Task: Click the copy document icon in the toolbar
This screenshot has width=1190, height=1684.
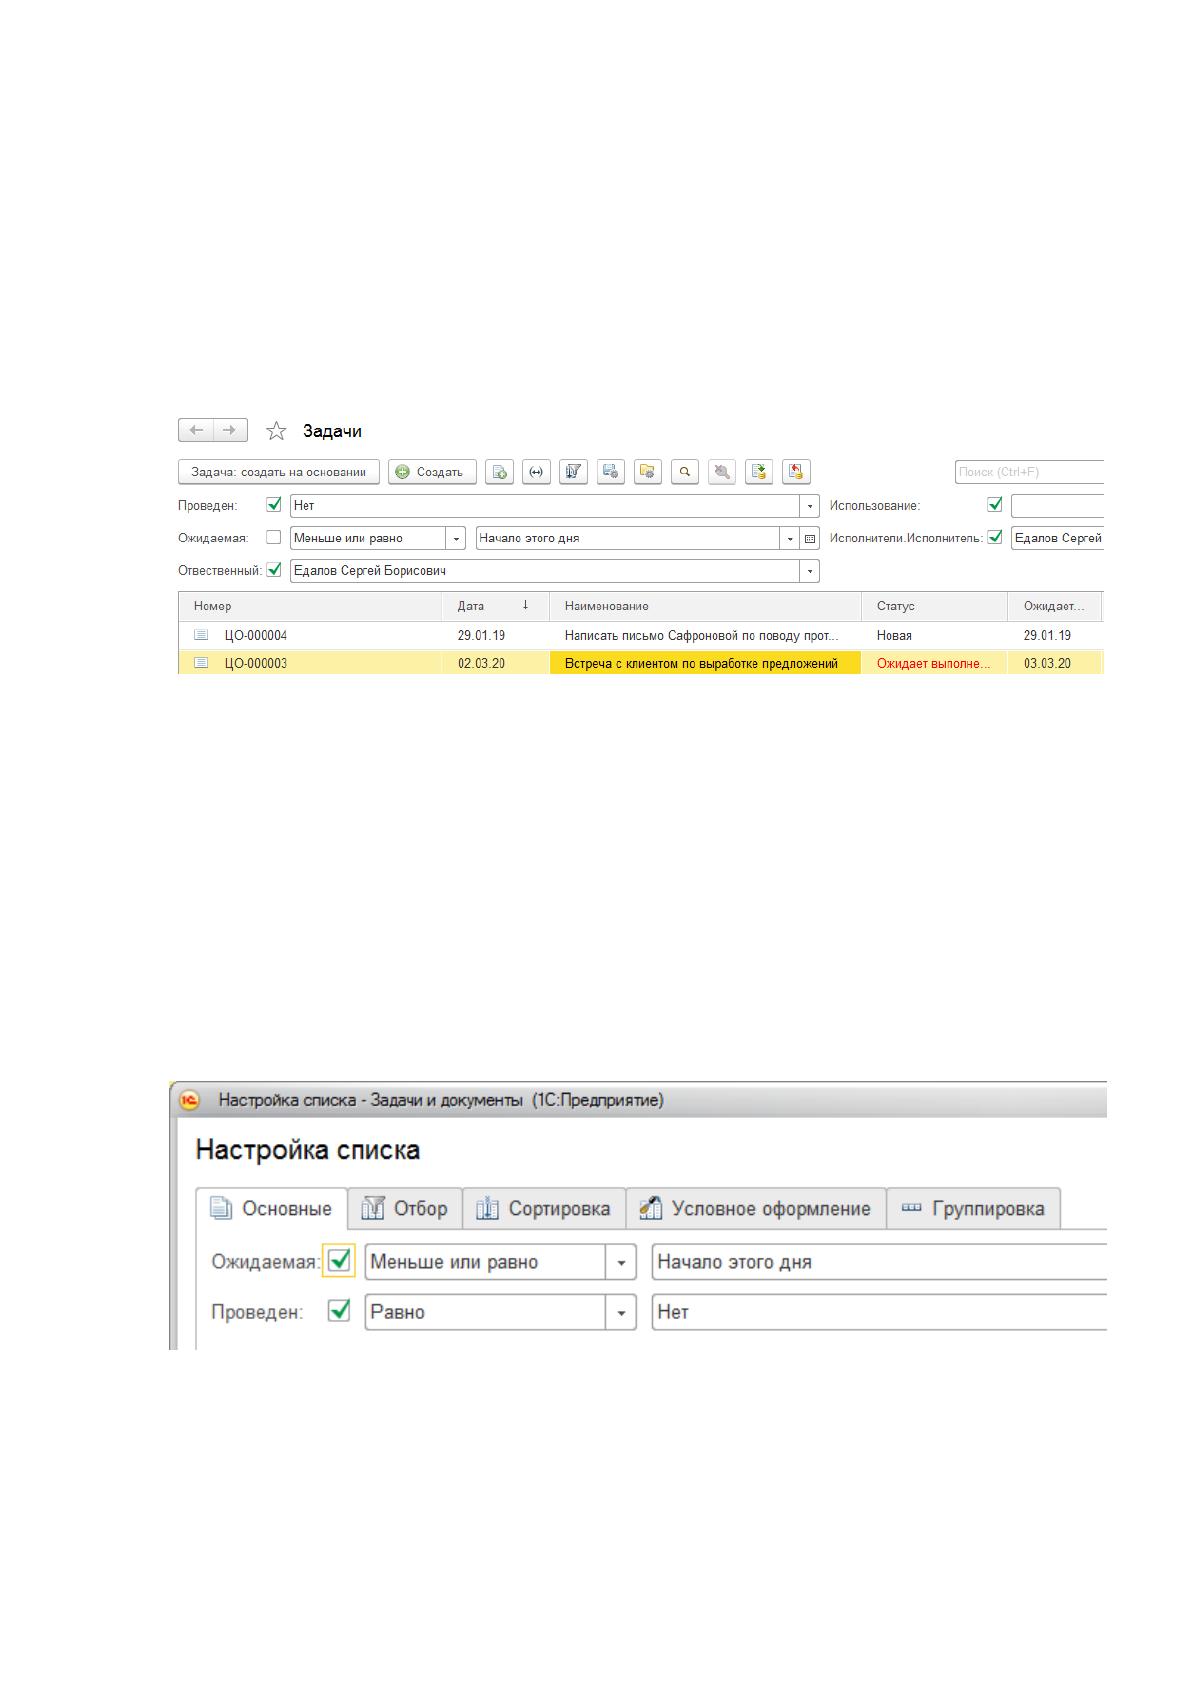Action: (x=500, y=472)
